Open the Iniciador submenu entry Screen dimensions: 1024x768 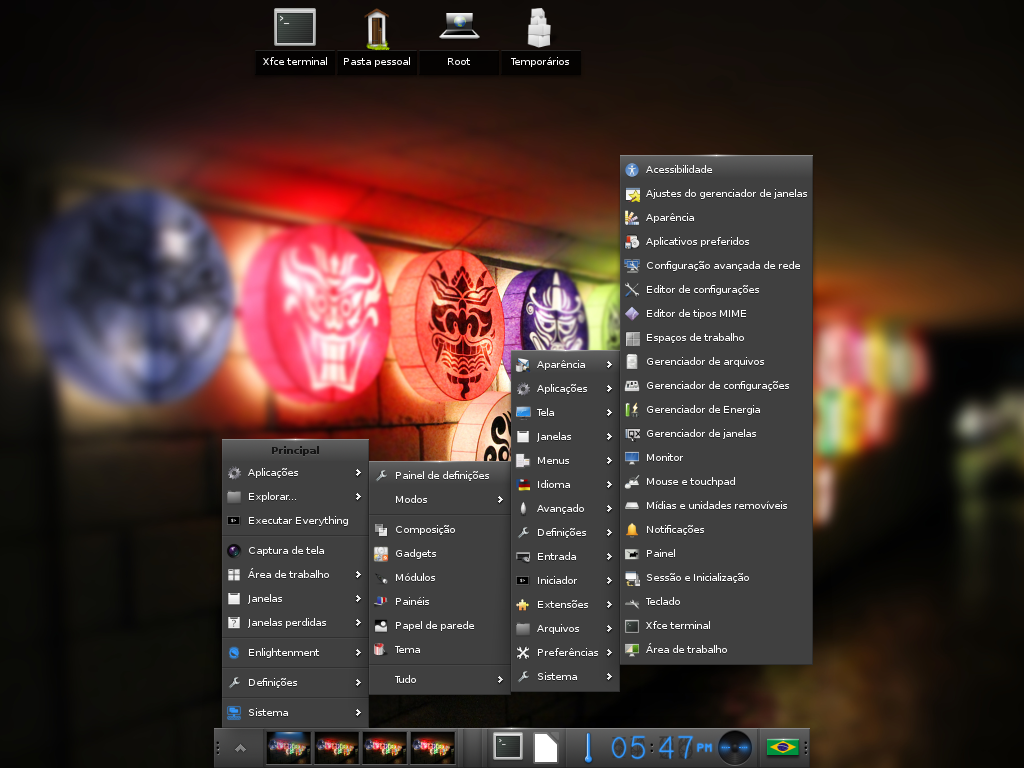point(565,581)
